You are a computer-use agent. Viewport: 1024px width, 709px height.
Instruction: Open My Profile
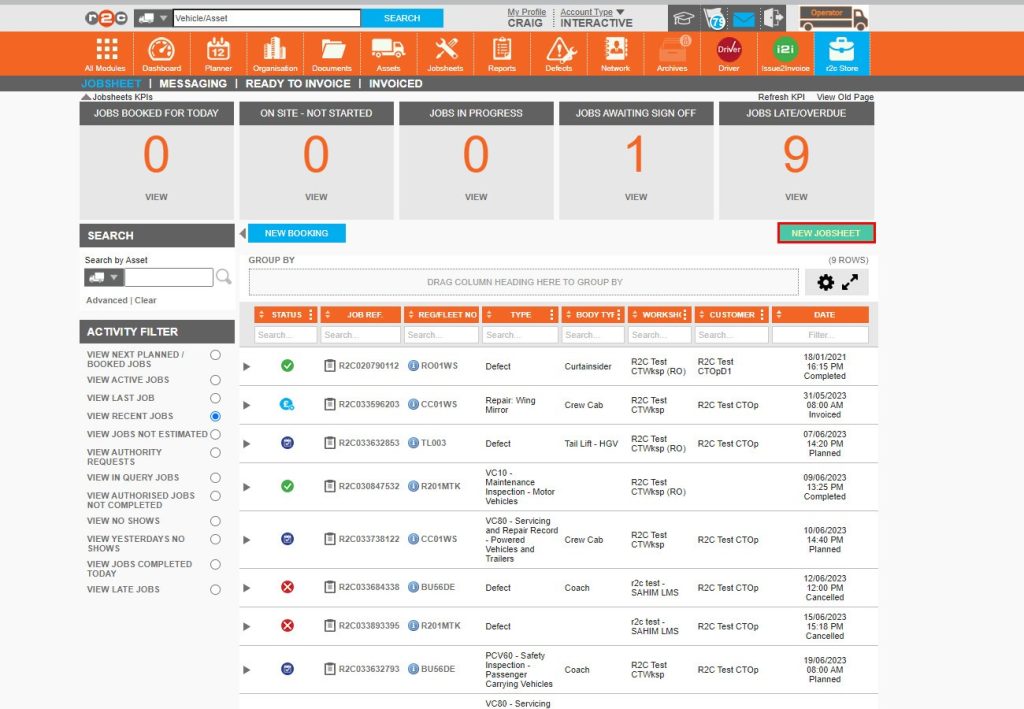[x=527, y=12]
